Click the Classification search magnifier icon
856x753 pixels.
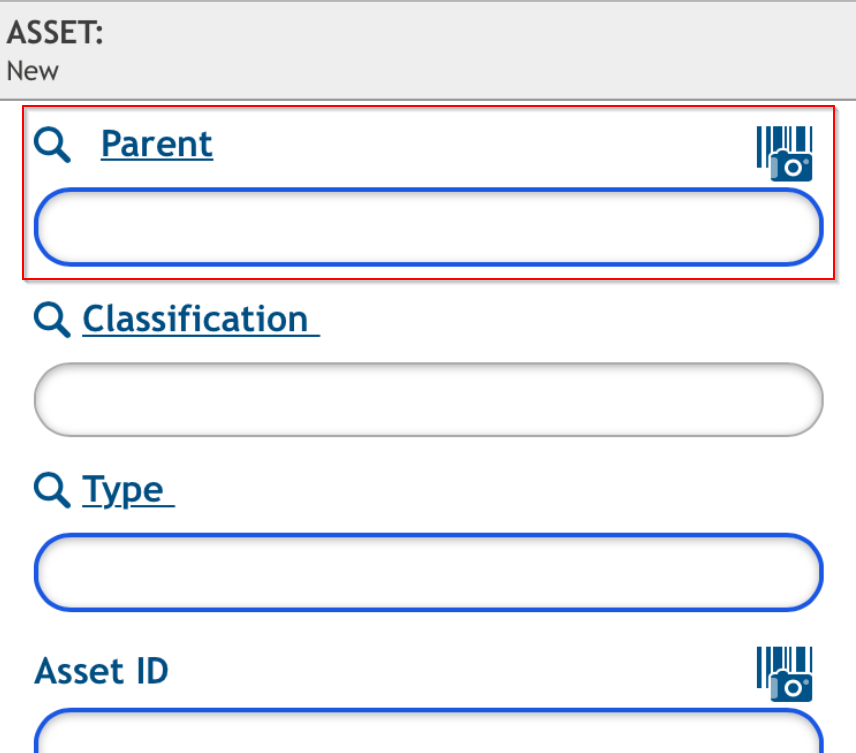52,320
